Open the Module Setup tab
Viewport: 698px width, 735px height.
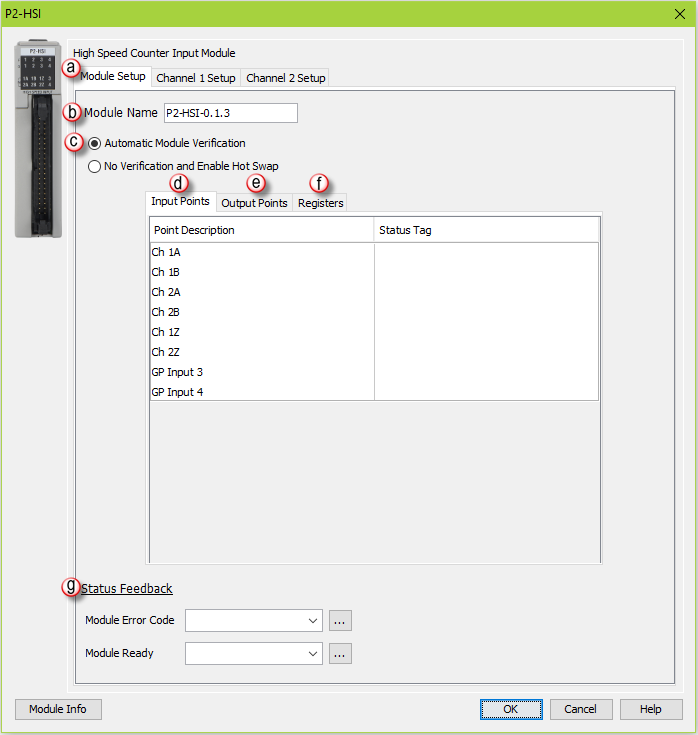click(x=113, y=77)
